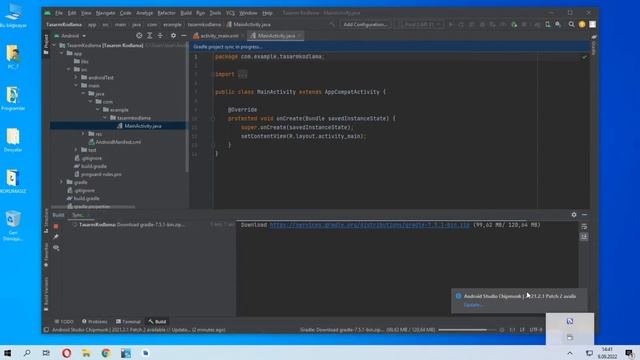This screenshot has height=360, width=640.
Task: Collapse the example package
Action: (98, 110)
